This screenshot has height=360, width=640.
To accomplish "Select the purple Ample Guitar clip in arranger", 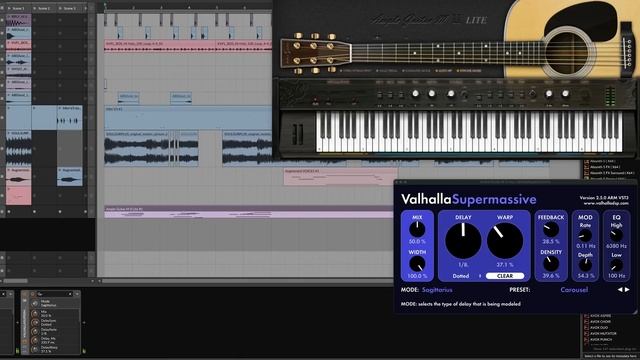I will pyautogui.click(x=249, y=212).
